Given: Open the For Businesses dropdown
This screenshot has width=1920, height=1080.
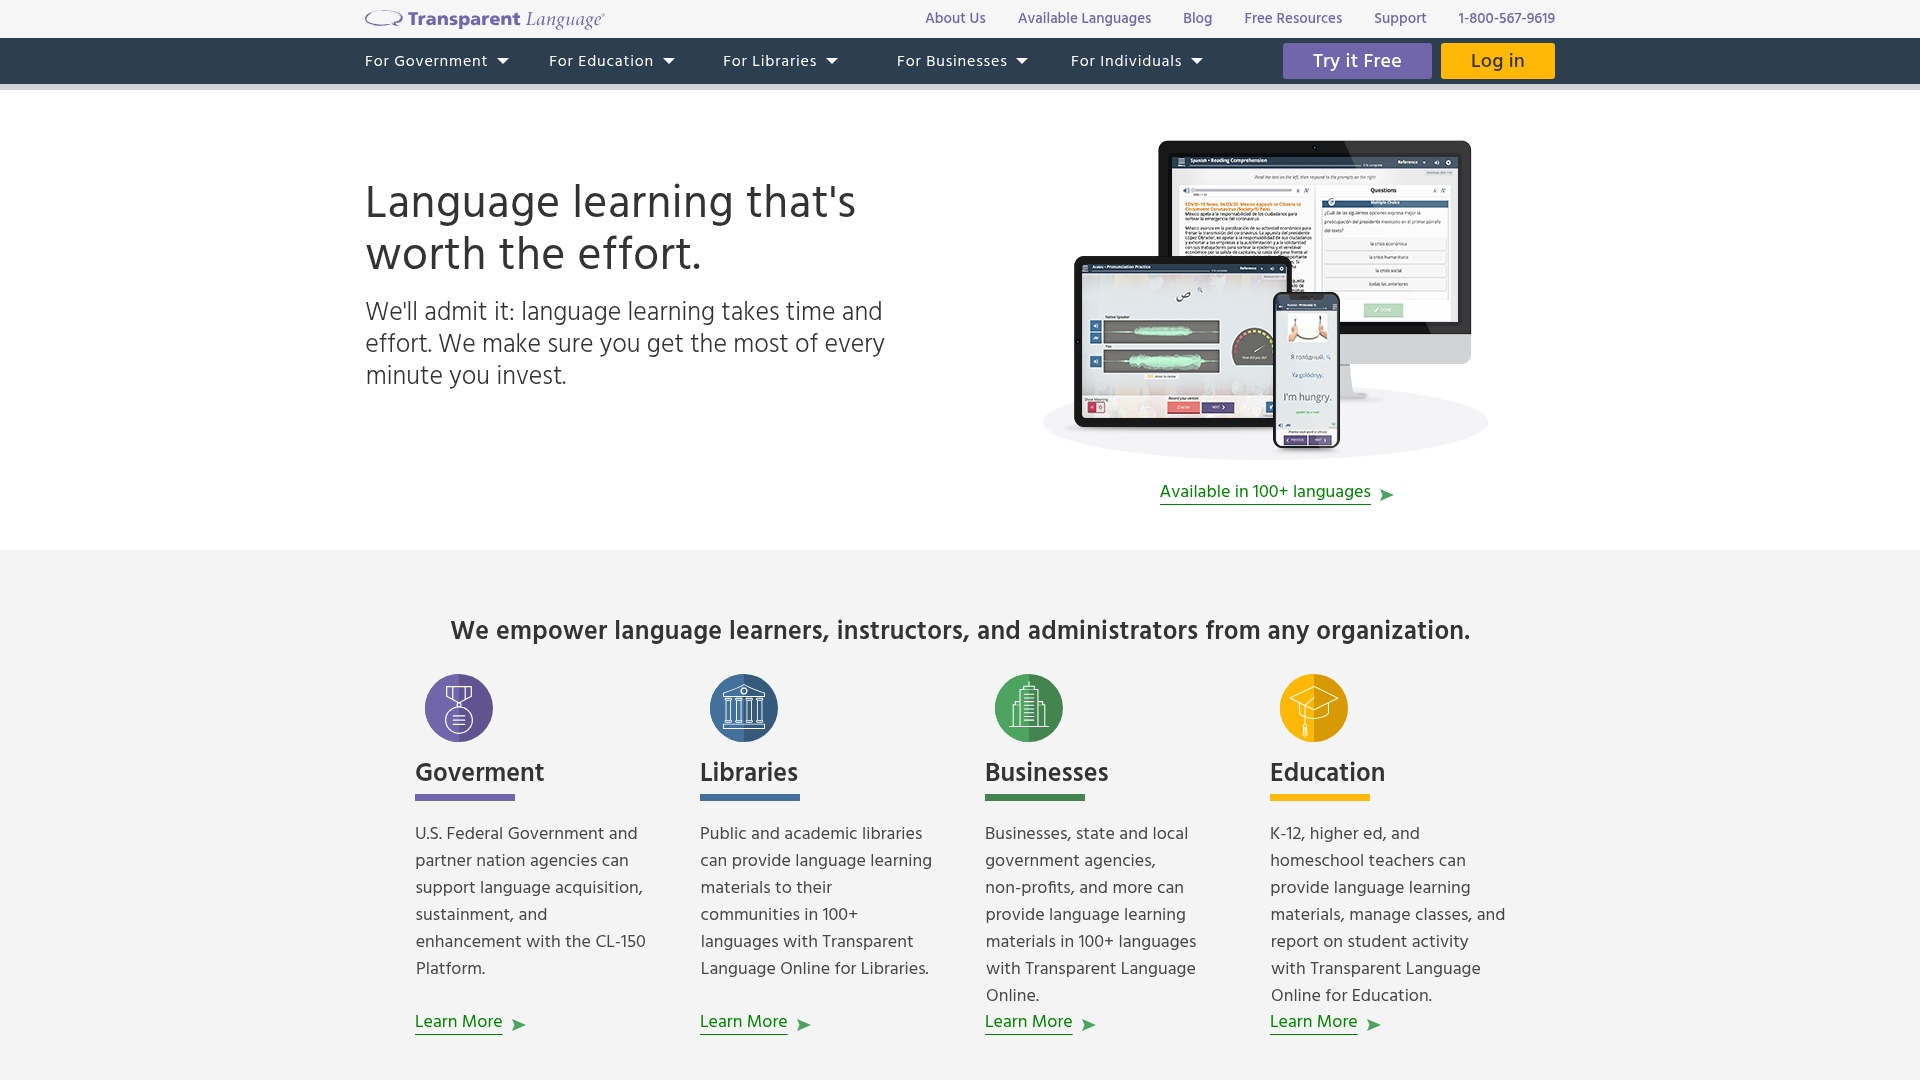Looking at the screenshot, I should coord(960,61).
